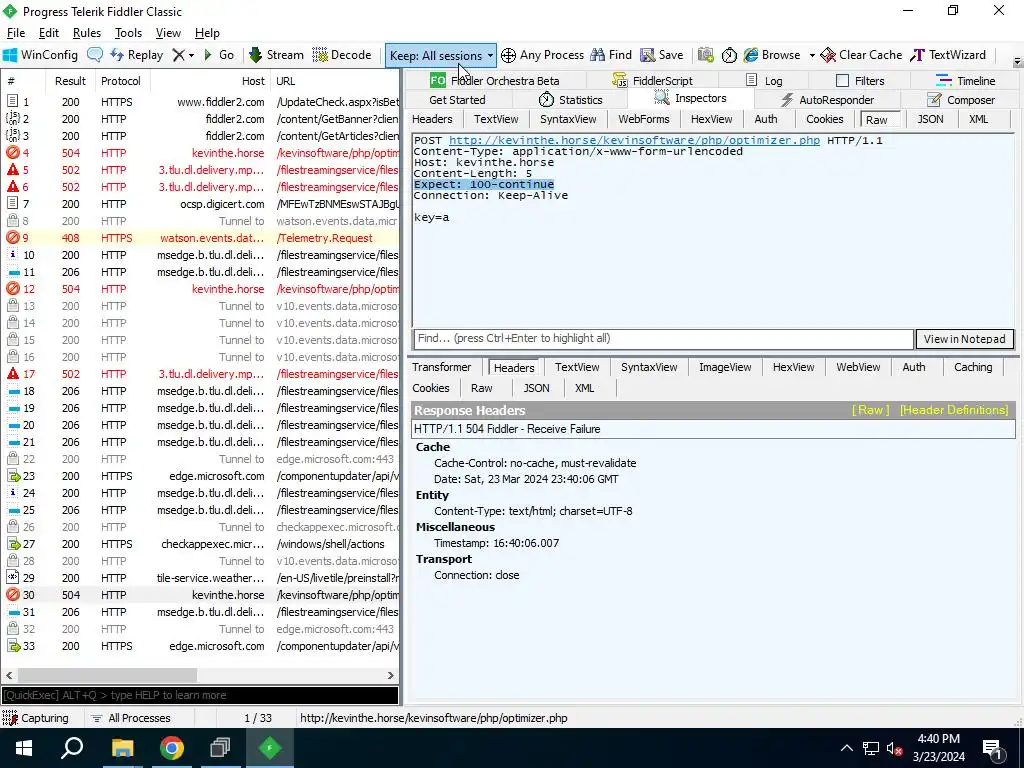Click the QuickExec command box
1024x768 pixels.
pos(200,695)
